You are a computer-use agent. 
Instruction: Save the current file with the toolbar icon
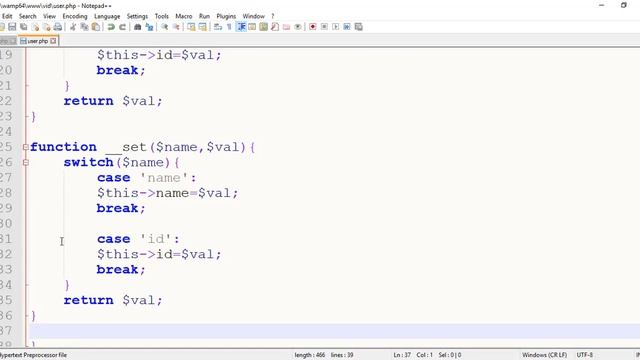pos(12,27)
